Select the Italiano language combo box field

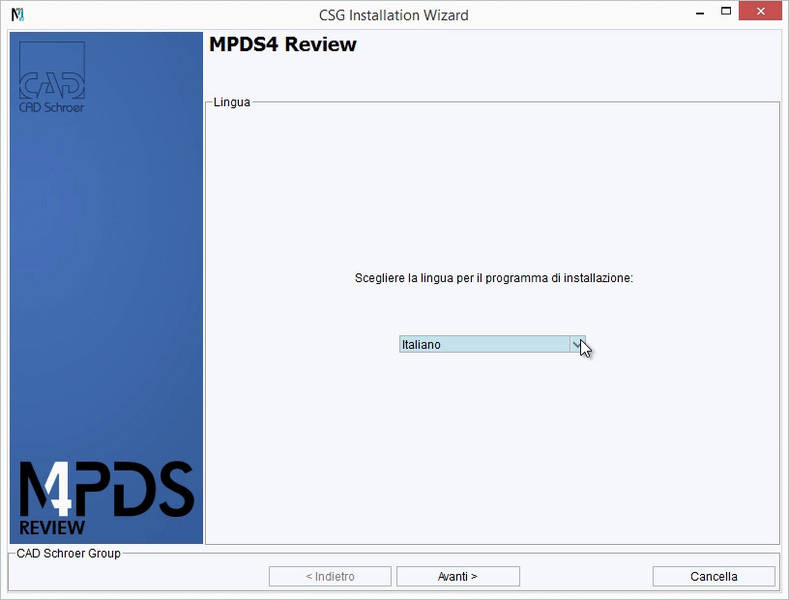[x=492, y=344]
